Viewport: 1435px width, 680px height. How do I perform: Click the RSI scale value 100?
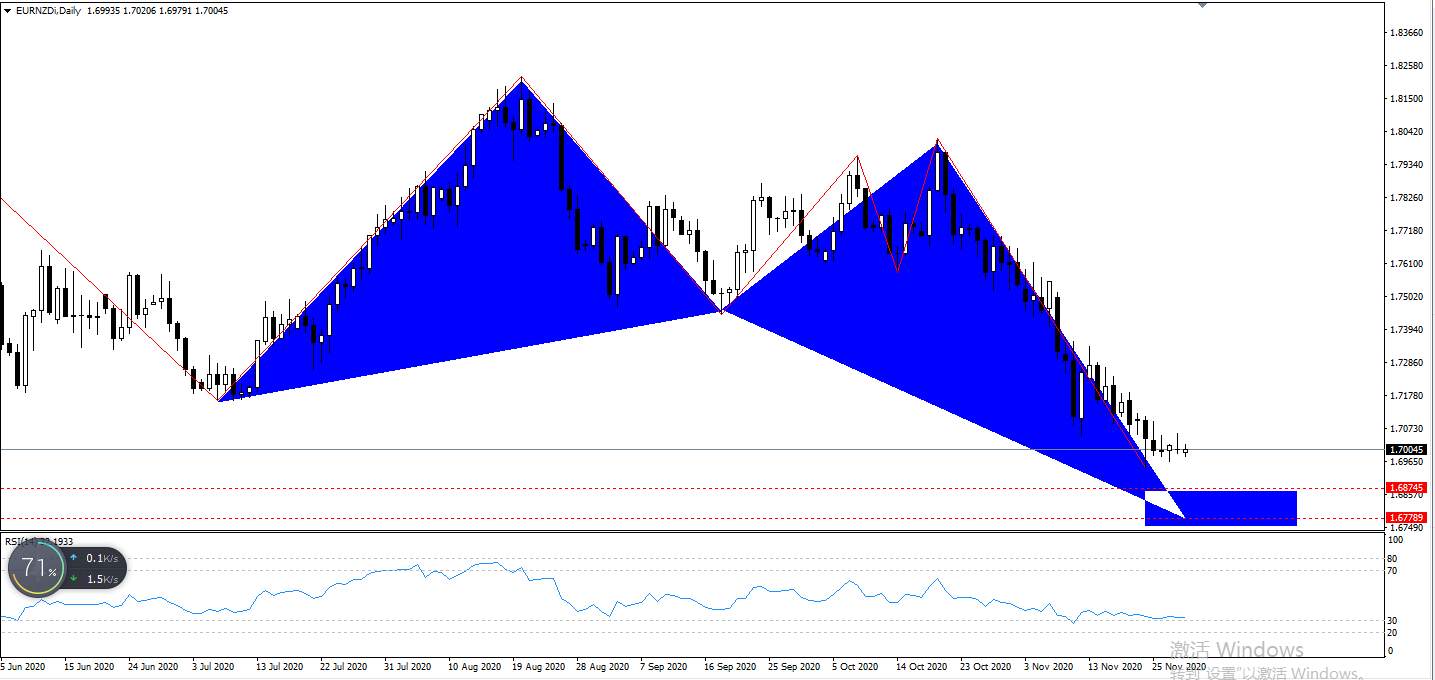1396,540
